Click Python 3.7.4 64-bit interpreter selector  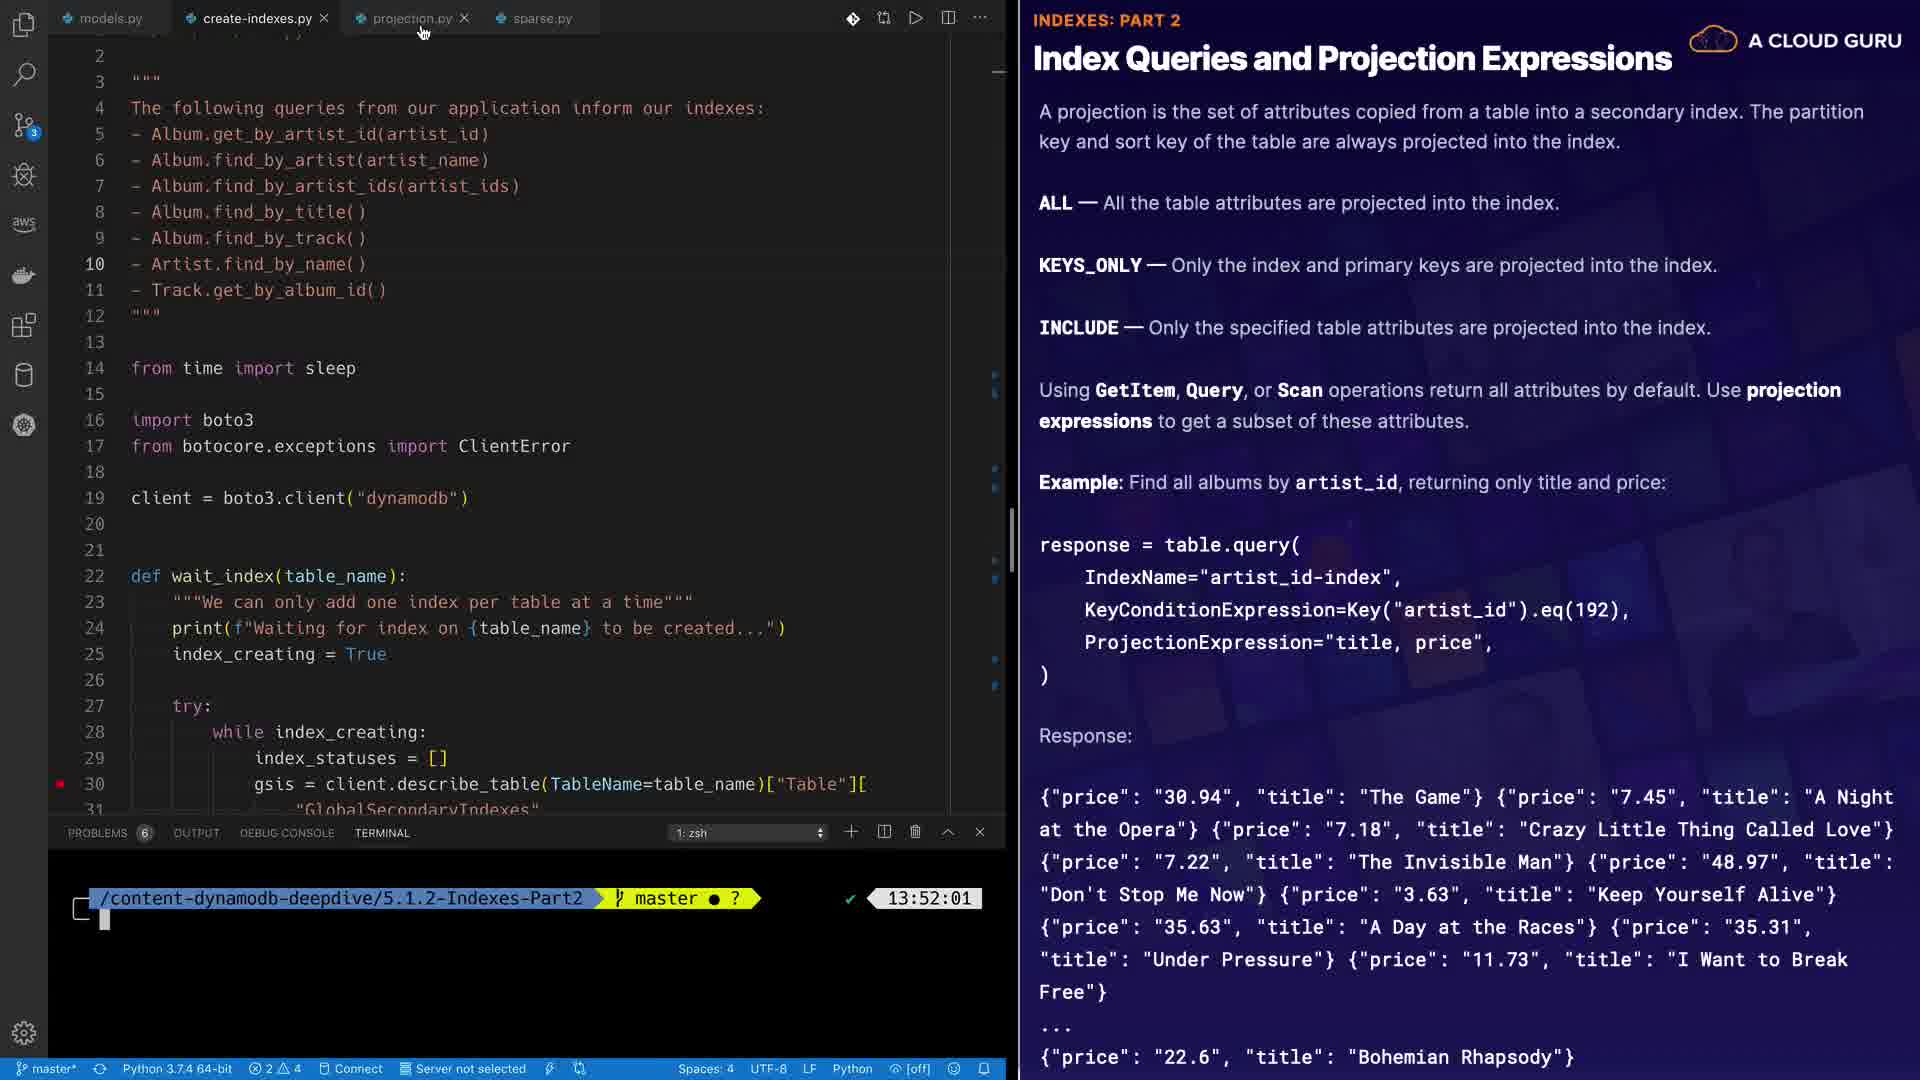coord(177,1069)
